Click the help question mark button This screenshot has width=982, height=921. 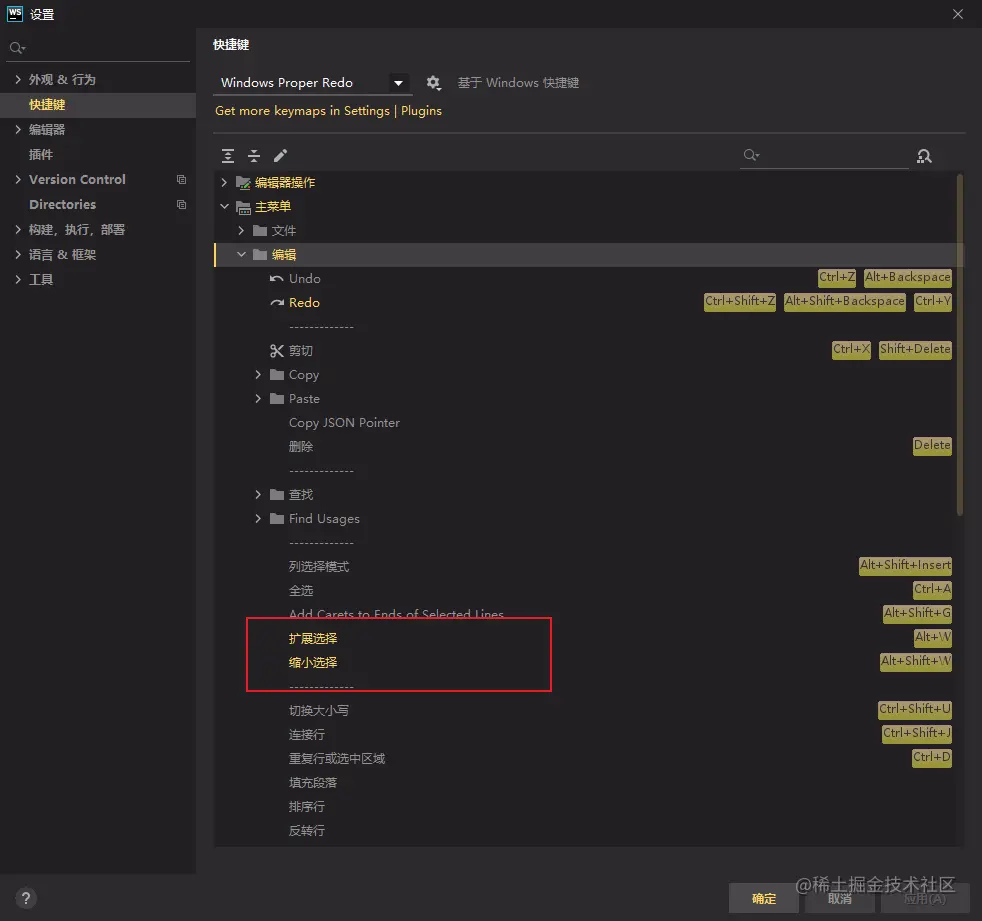point(26,898)
